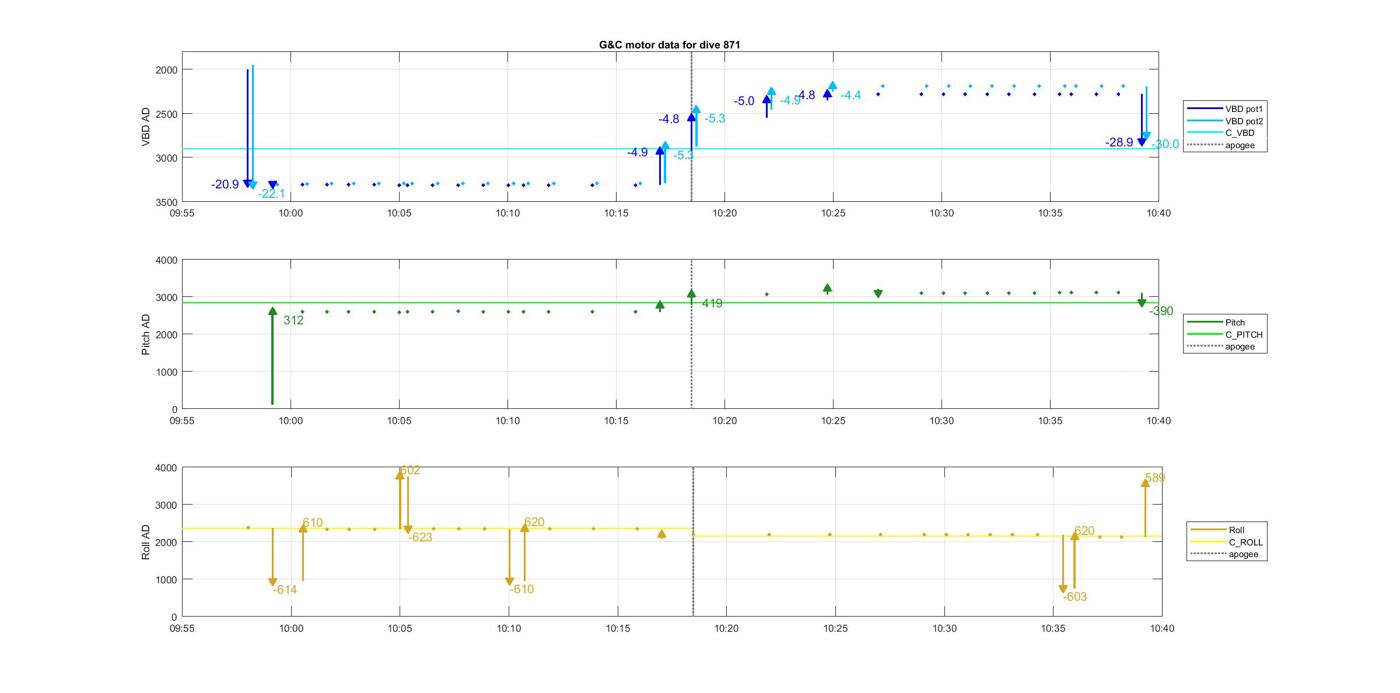Click the 3500 y-axis tick on VBD plot
The image size is (1400, 693).
tap(166, 202)
